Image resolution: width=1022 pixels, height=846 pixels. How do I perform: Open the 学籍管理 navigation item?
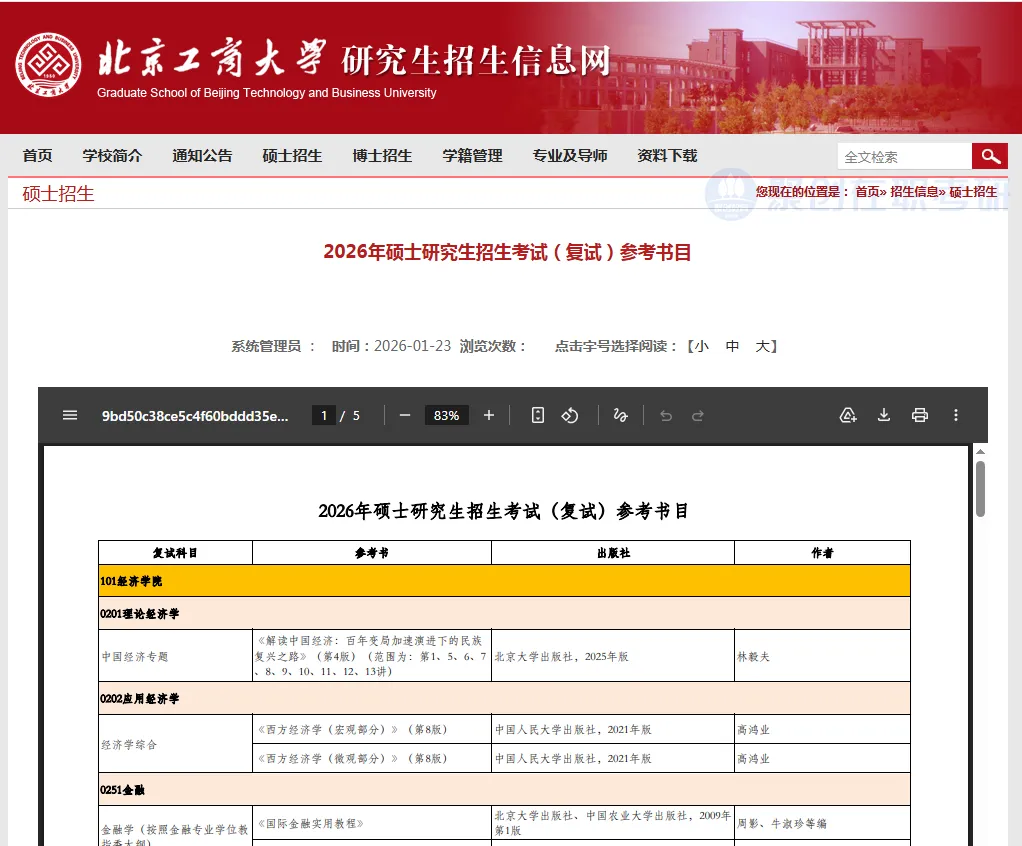(x=473, y=156)
